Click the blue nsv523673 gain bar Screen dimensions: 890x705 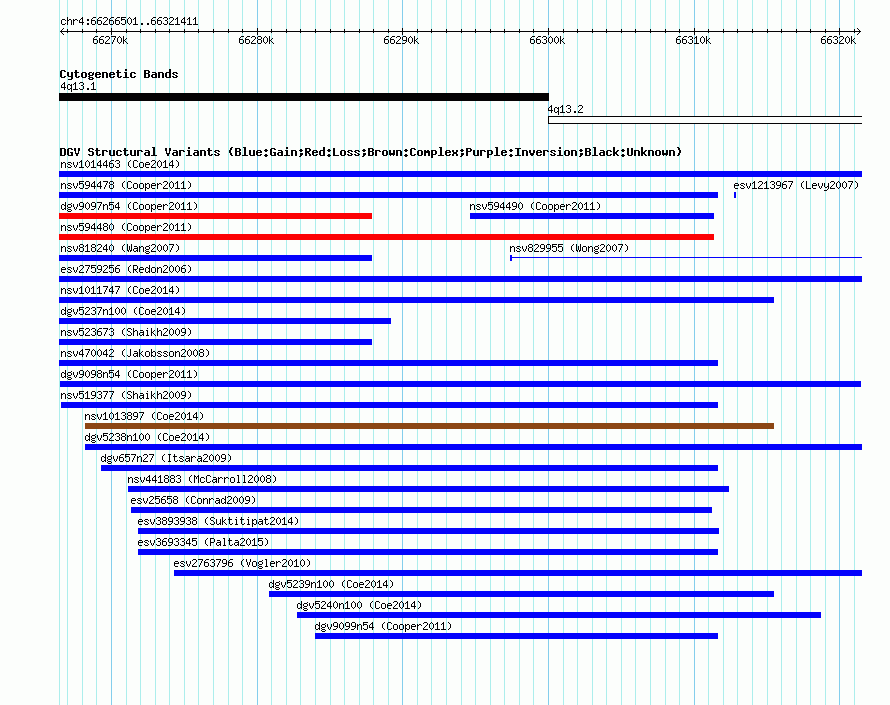tap(216, 342)
